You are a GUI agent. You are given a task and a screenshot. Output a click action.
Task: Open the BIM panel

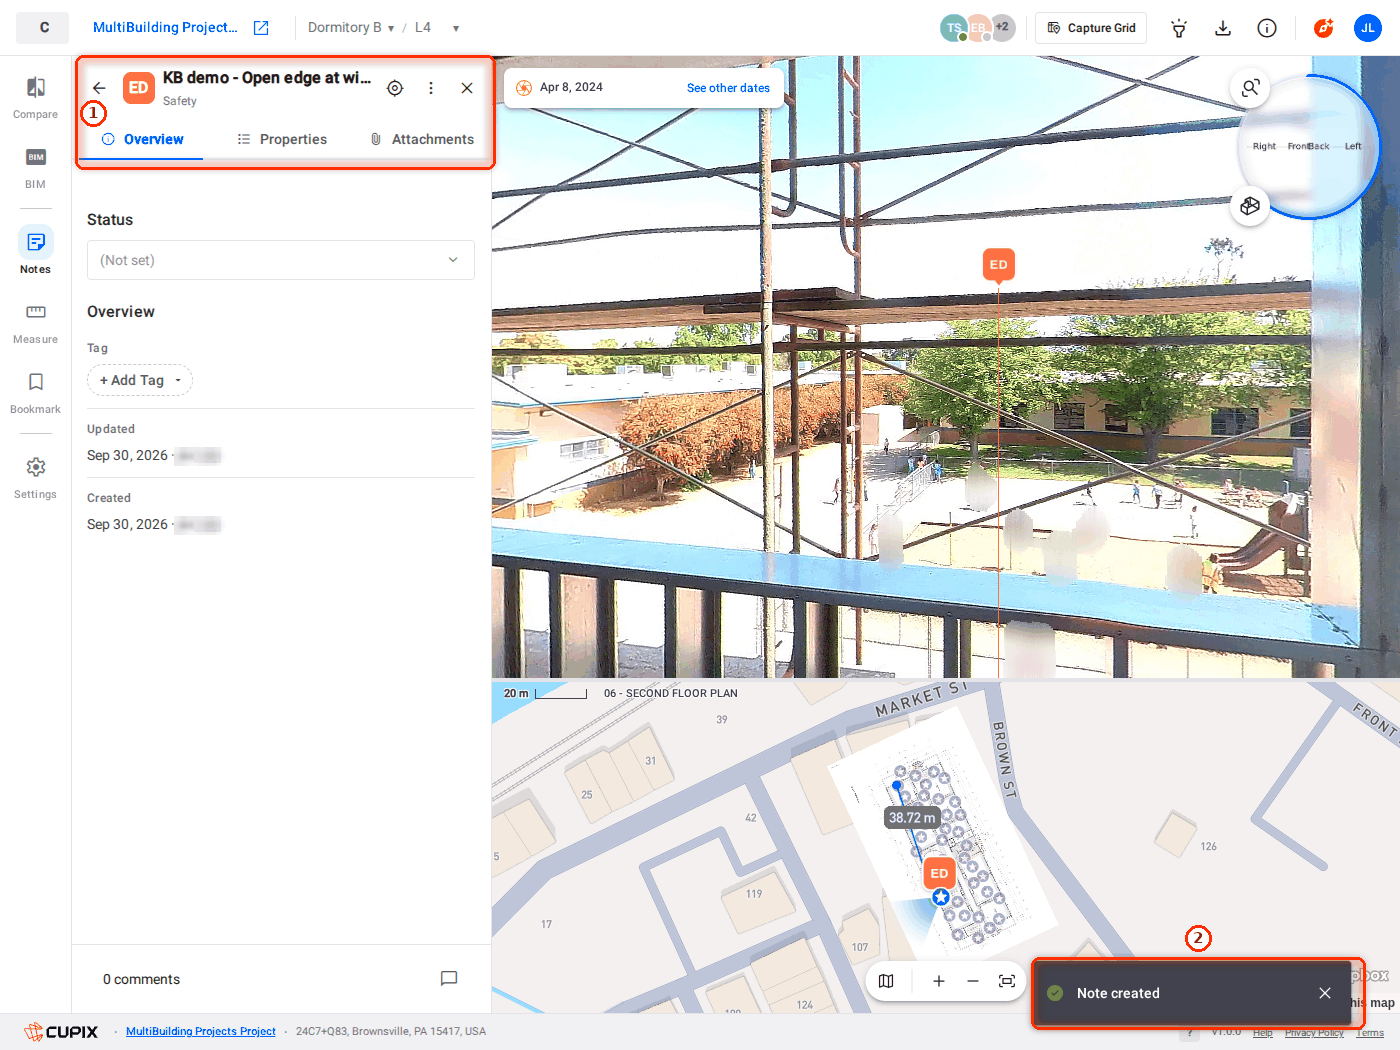pyautogui.click(x=35, y=168)
